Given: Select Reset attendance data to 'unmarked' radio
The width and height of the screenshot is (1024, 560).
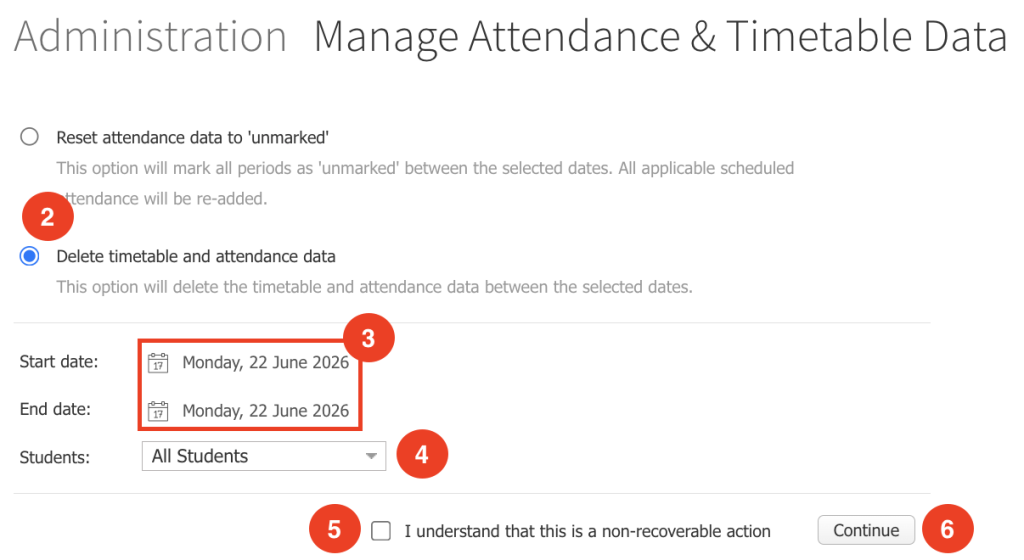Looking at the screenshot, I should point(29,137).
